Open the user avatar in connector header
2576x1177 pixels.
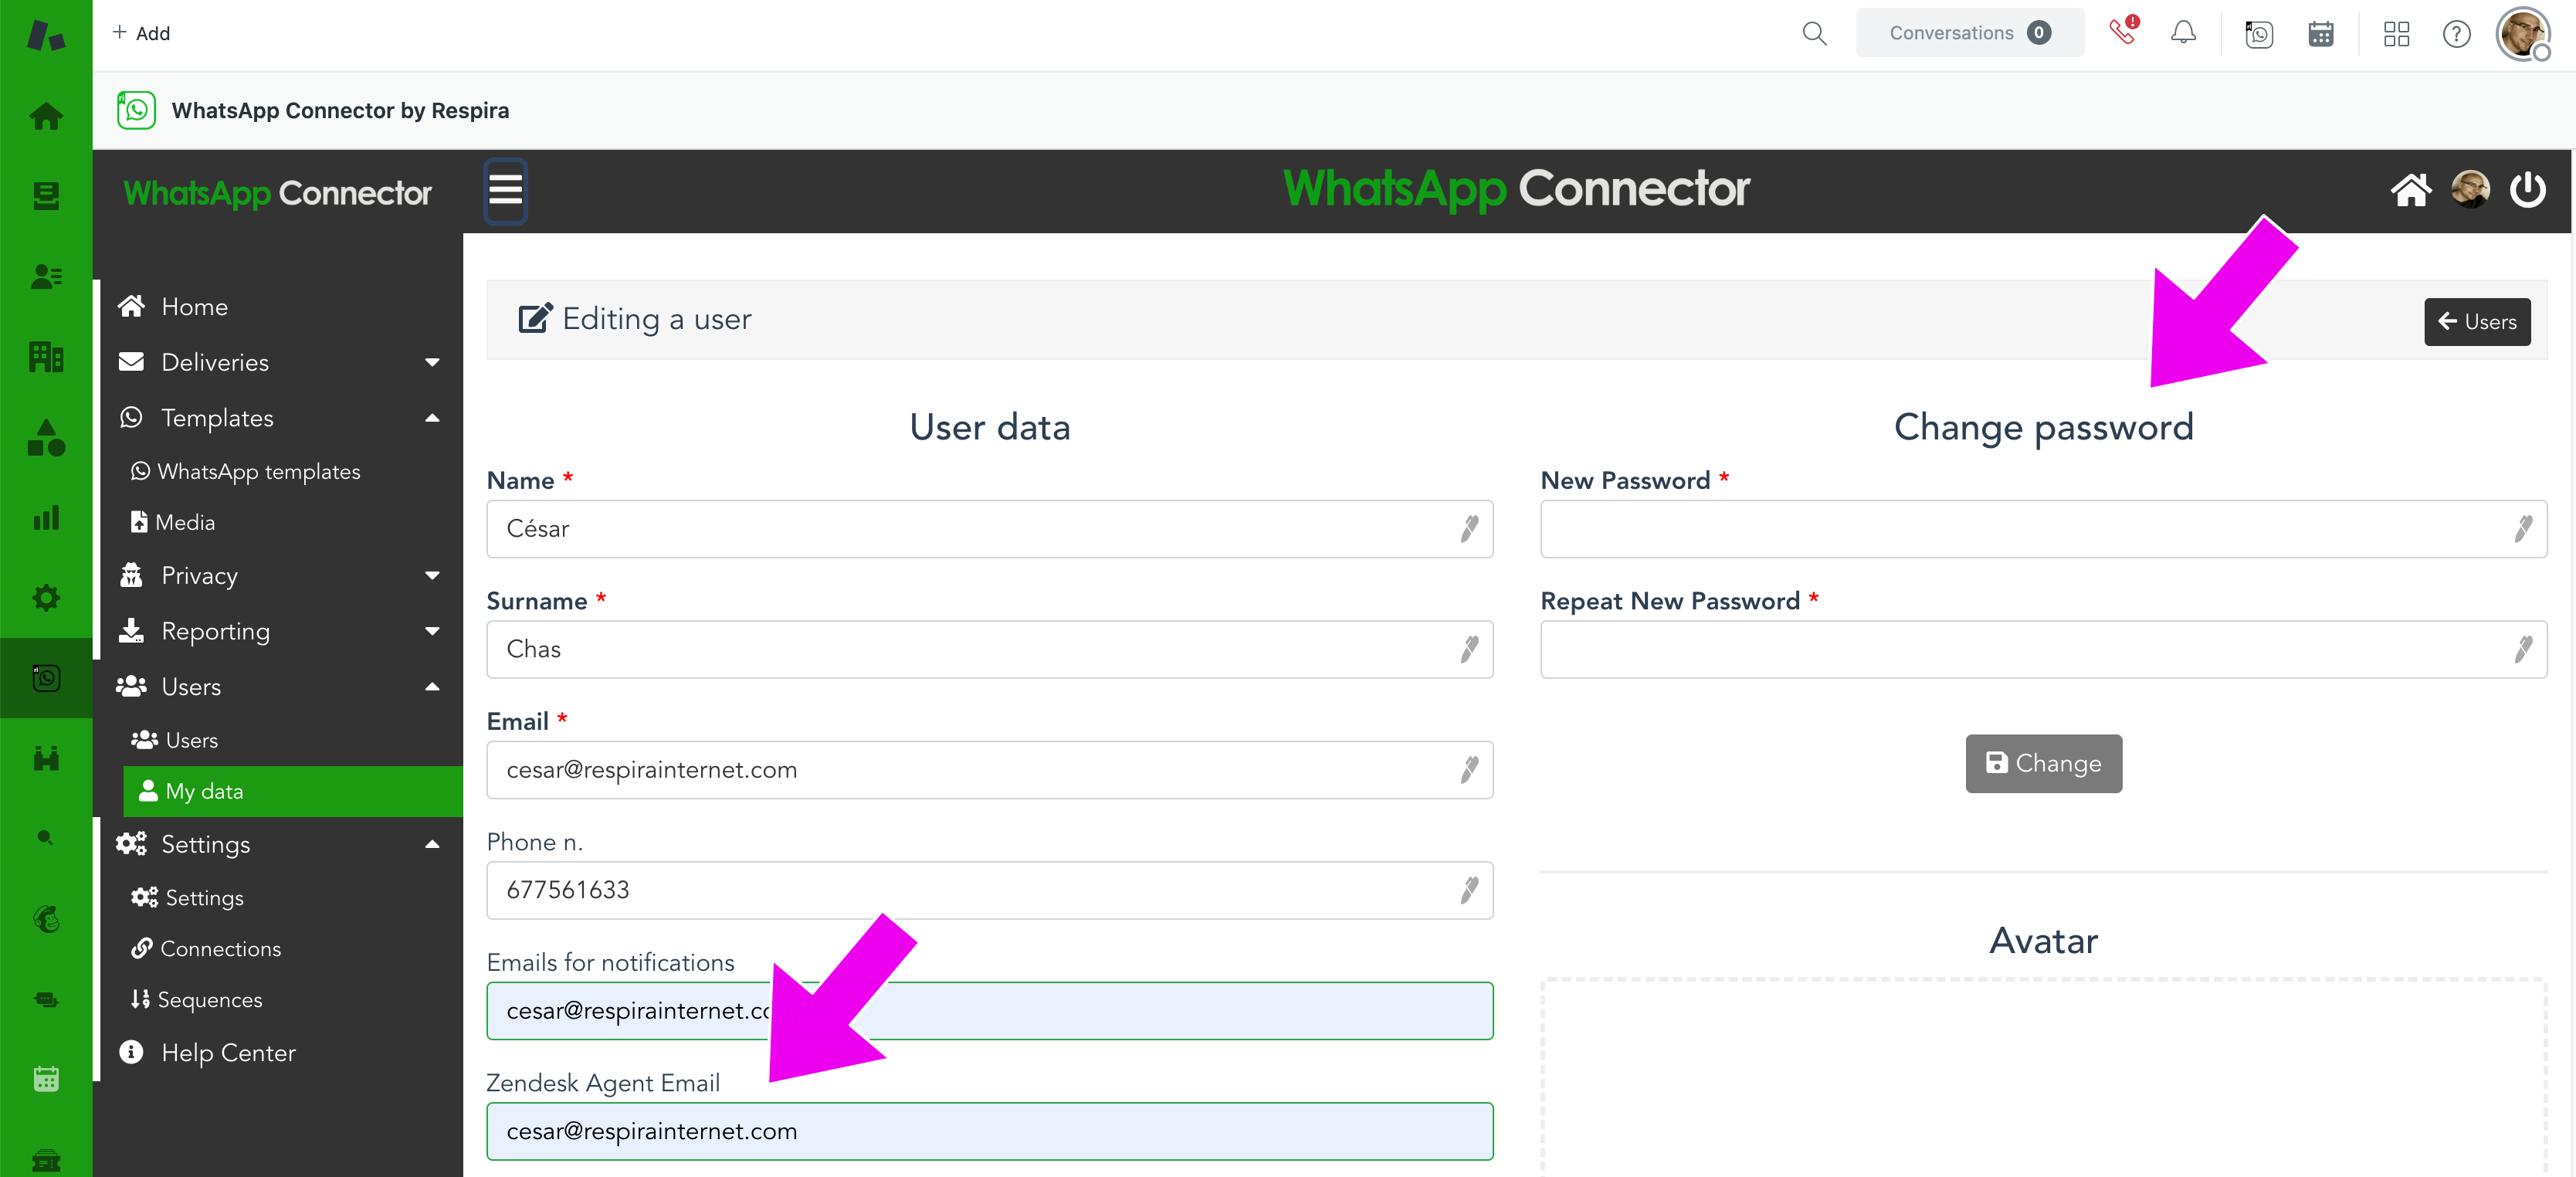2470,189
